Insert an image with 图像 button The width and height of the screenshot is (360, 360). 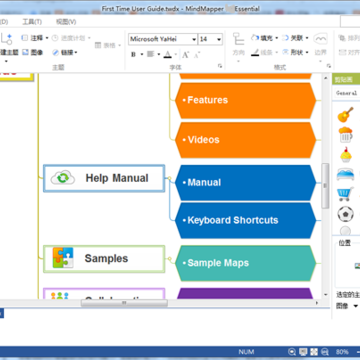coord(33,52)
